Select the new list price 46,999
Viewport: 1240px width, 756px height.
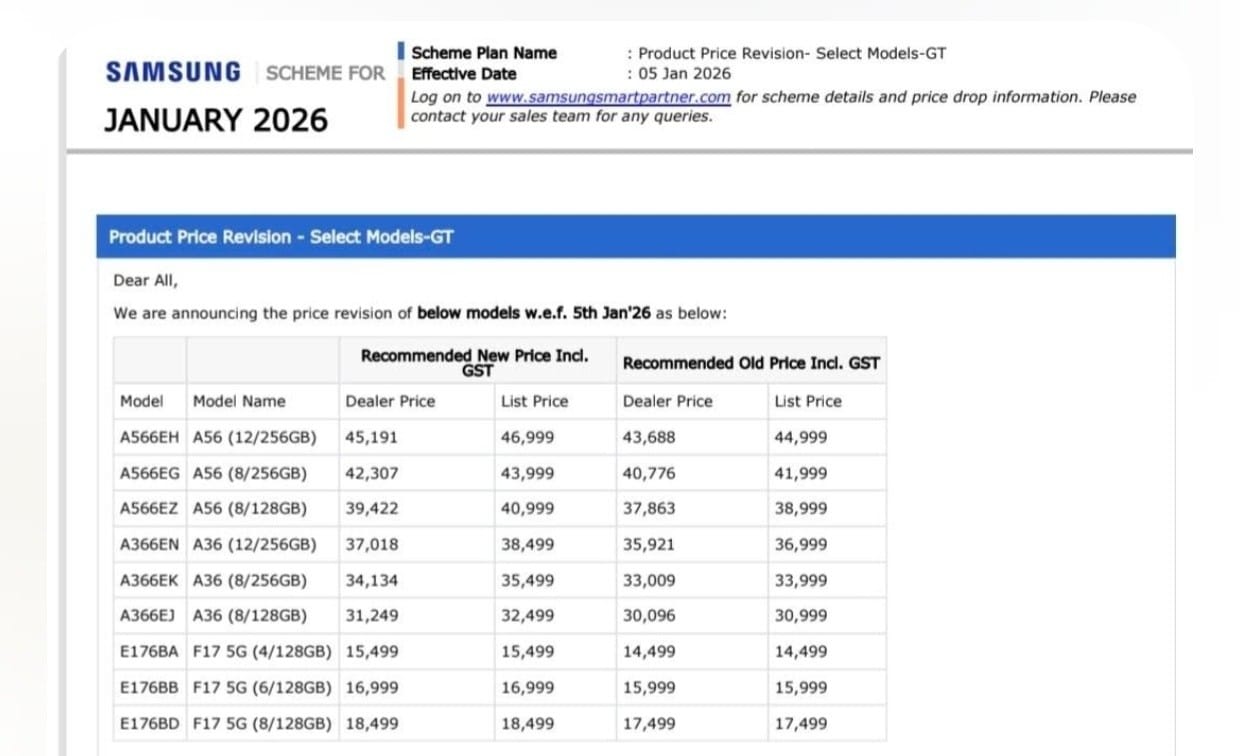[527, 437]
